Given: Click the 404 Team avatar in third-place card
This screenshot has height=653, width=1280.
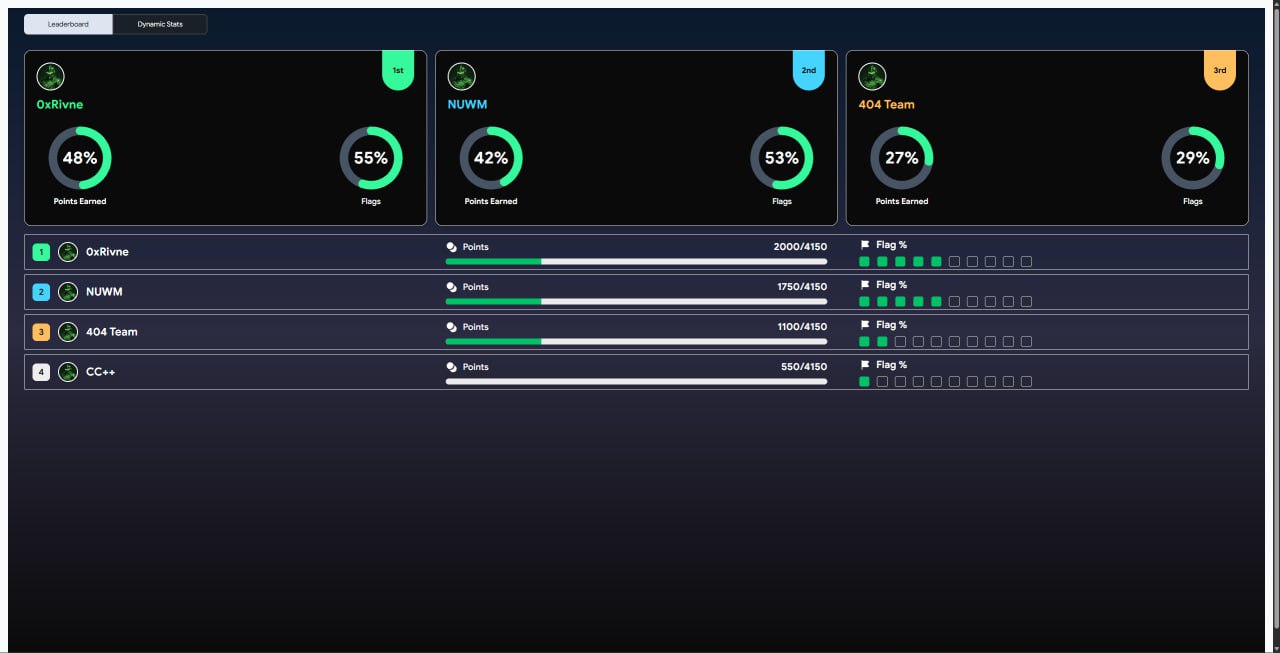Looking at the screenshot, I should 872,77.
